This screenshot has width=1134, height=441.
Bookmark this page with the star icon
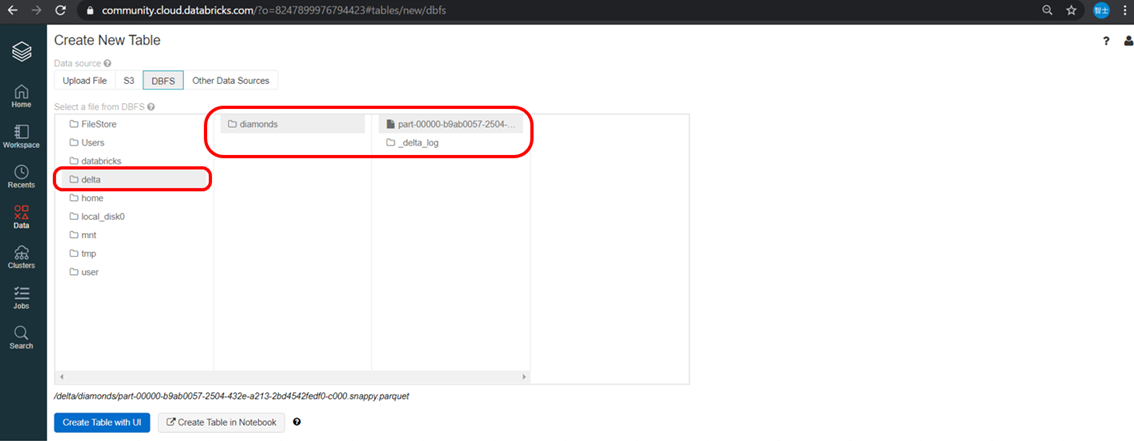(x=1071, y=11)
